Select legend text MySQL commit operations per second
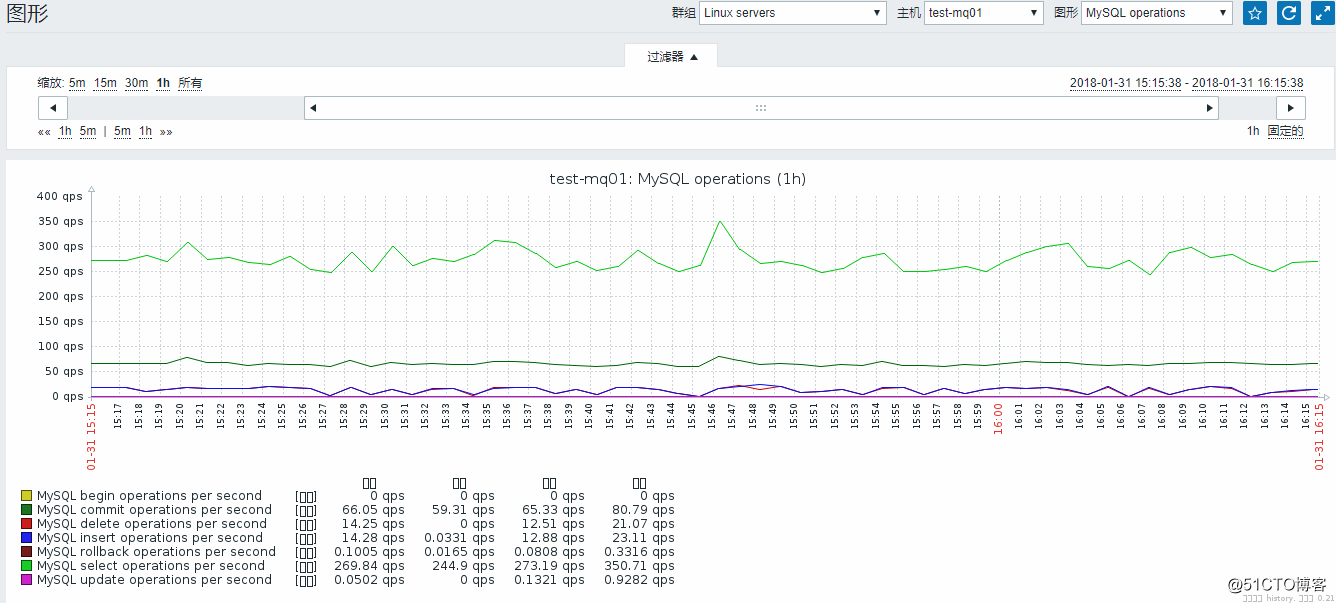This screenshot has height=603, width=1336. click(x=154, y=510)
